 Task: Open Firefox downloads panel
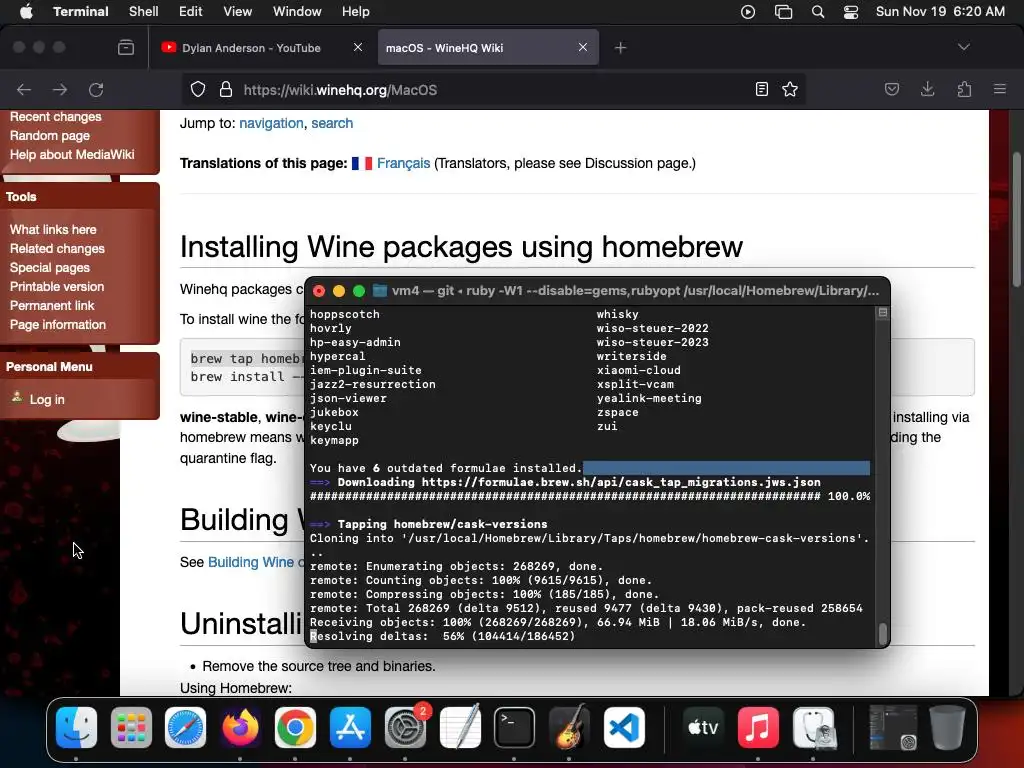click(927, 89)
